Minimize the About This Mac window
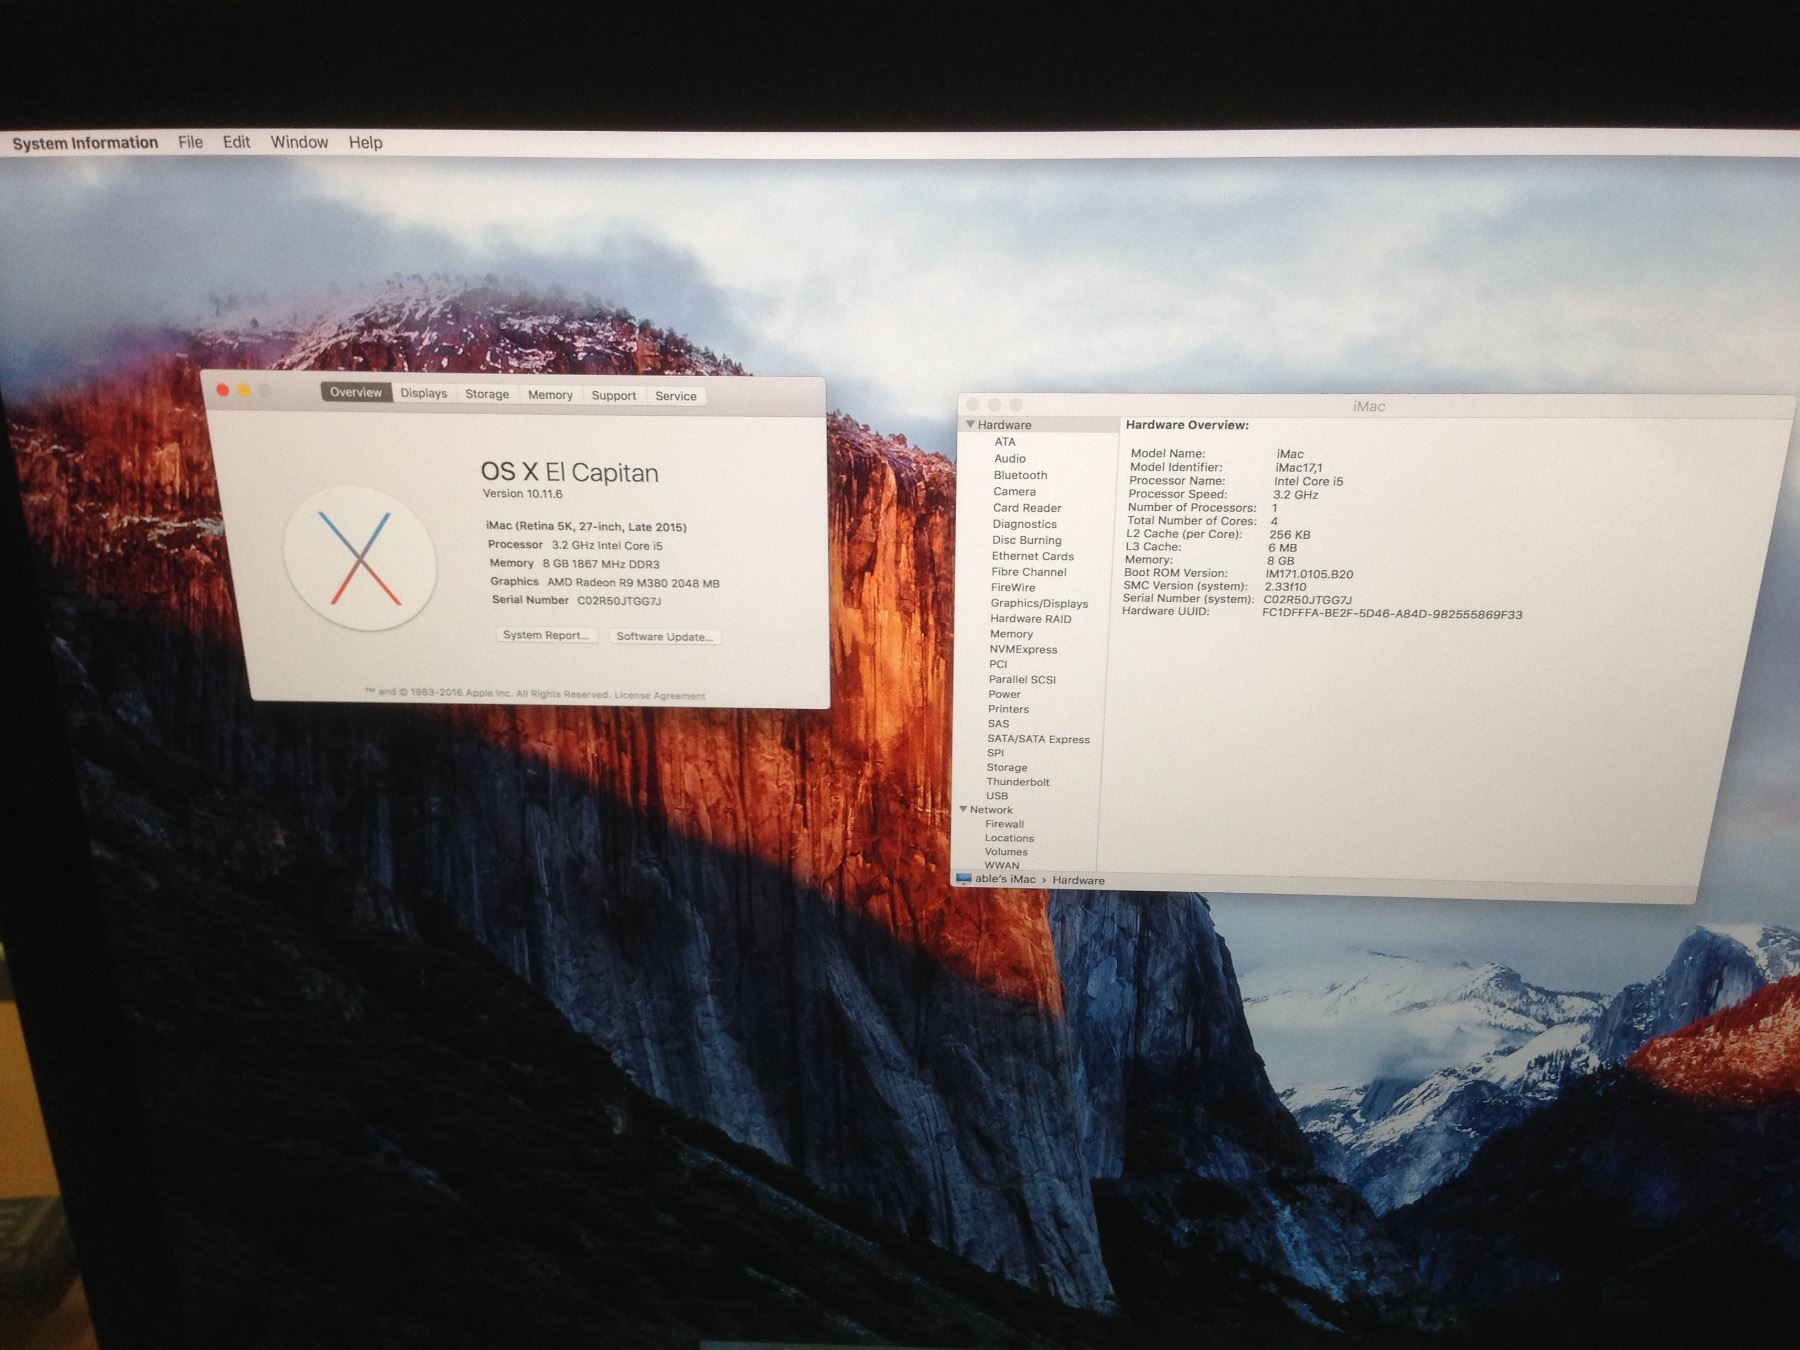Screen dimensions: 1800x1350 [244, 391]
